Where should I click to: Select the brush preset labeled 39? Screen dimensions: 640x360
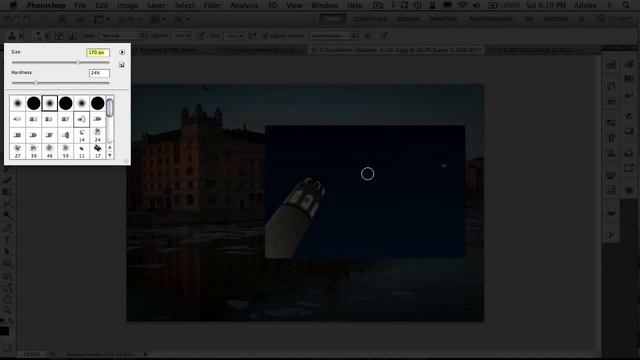[33, 151]
